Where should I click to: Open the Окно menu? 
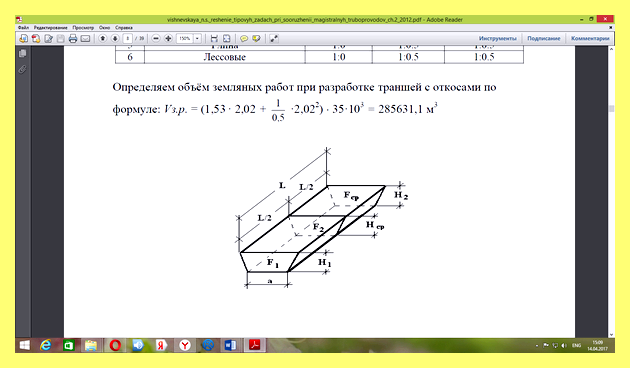[x=104, y=28]
